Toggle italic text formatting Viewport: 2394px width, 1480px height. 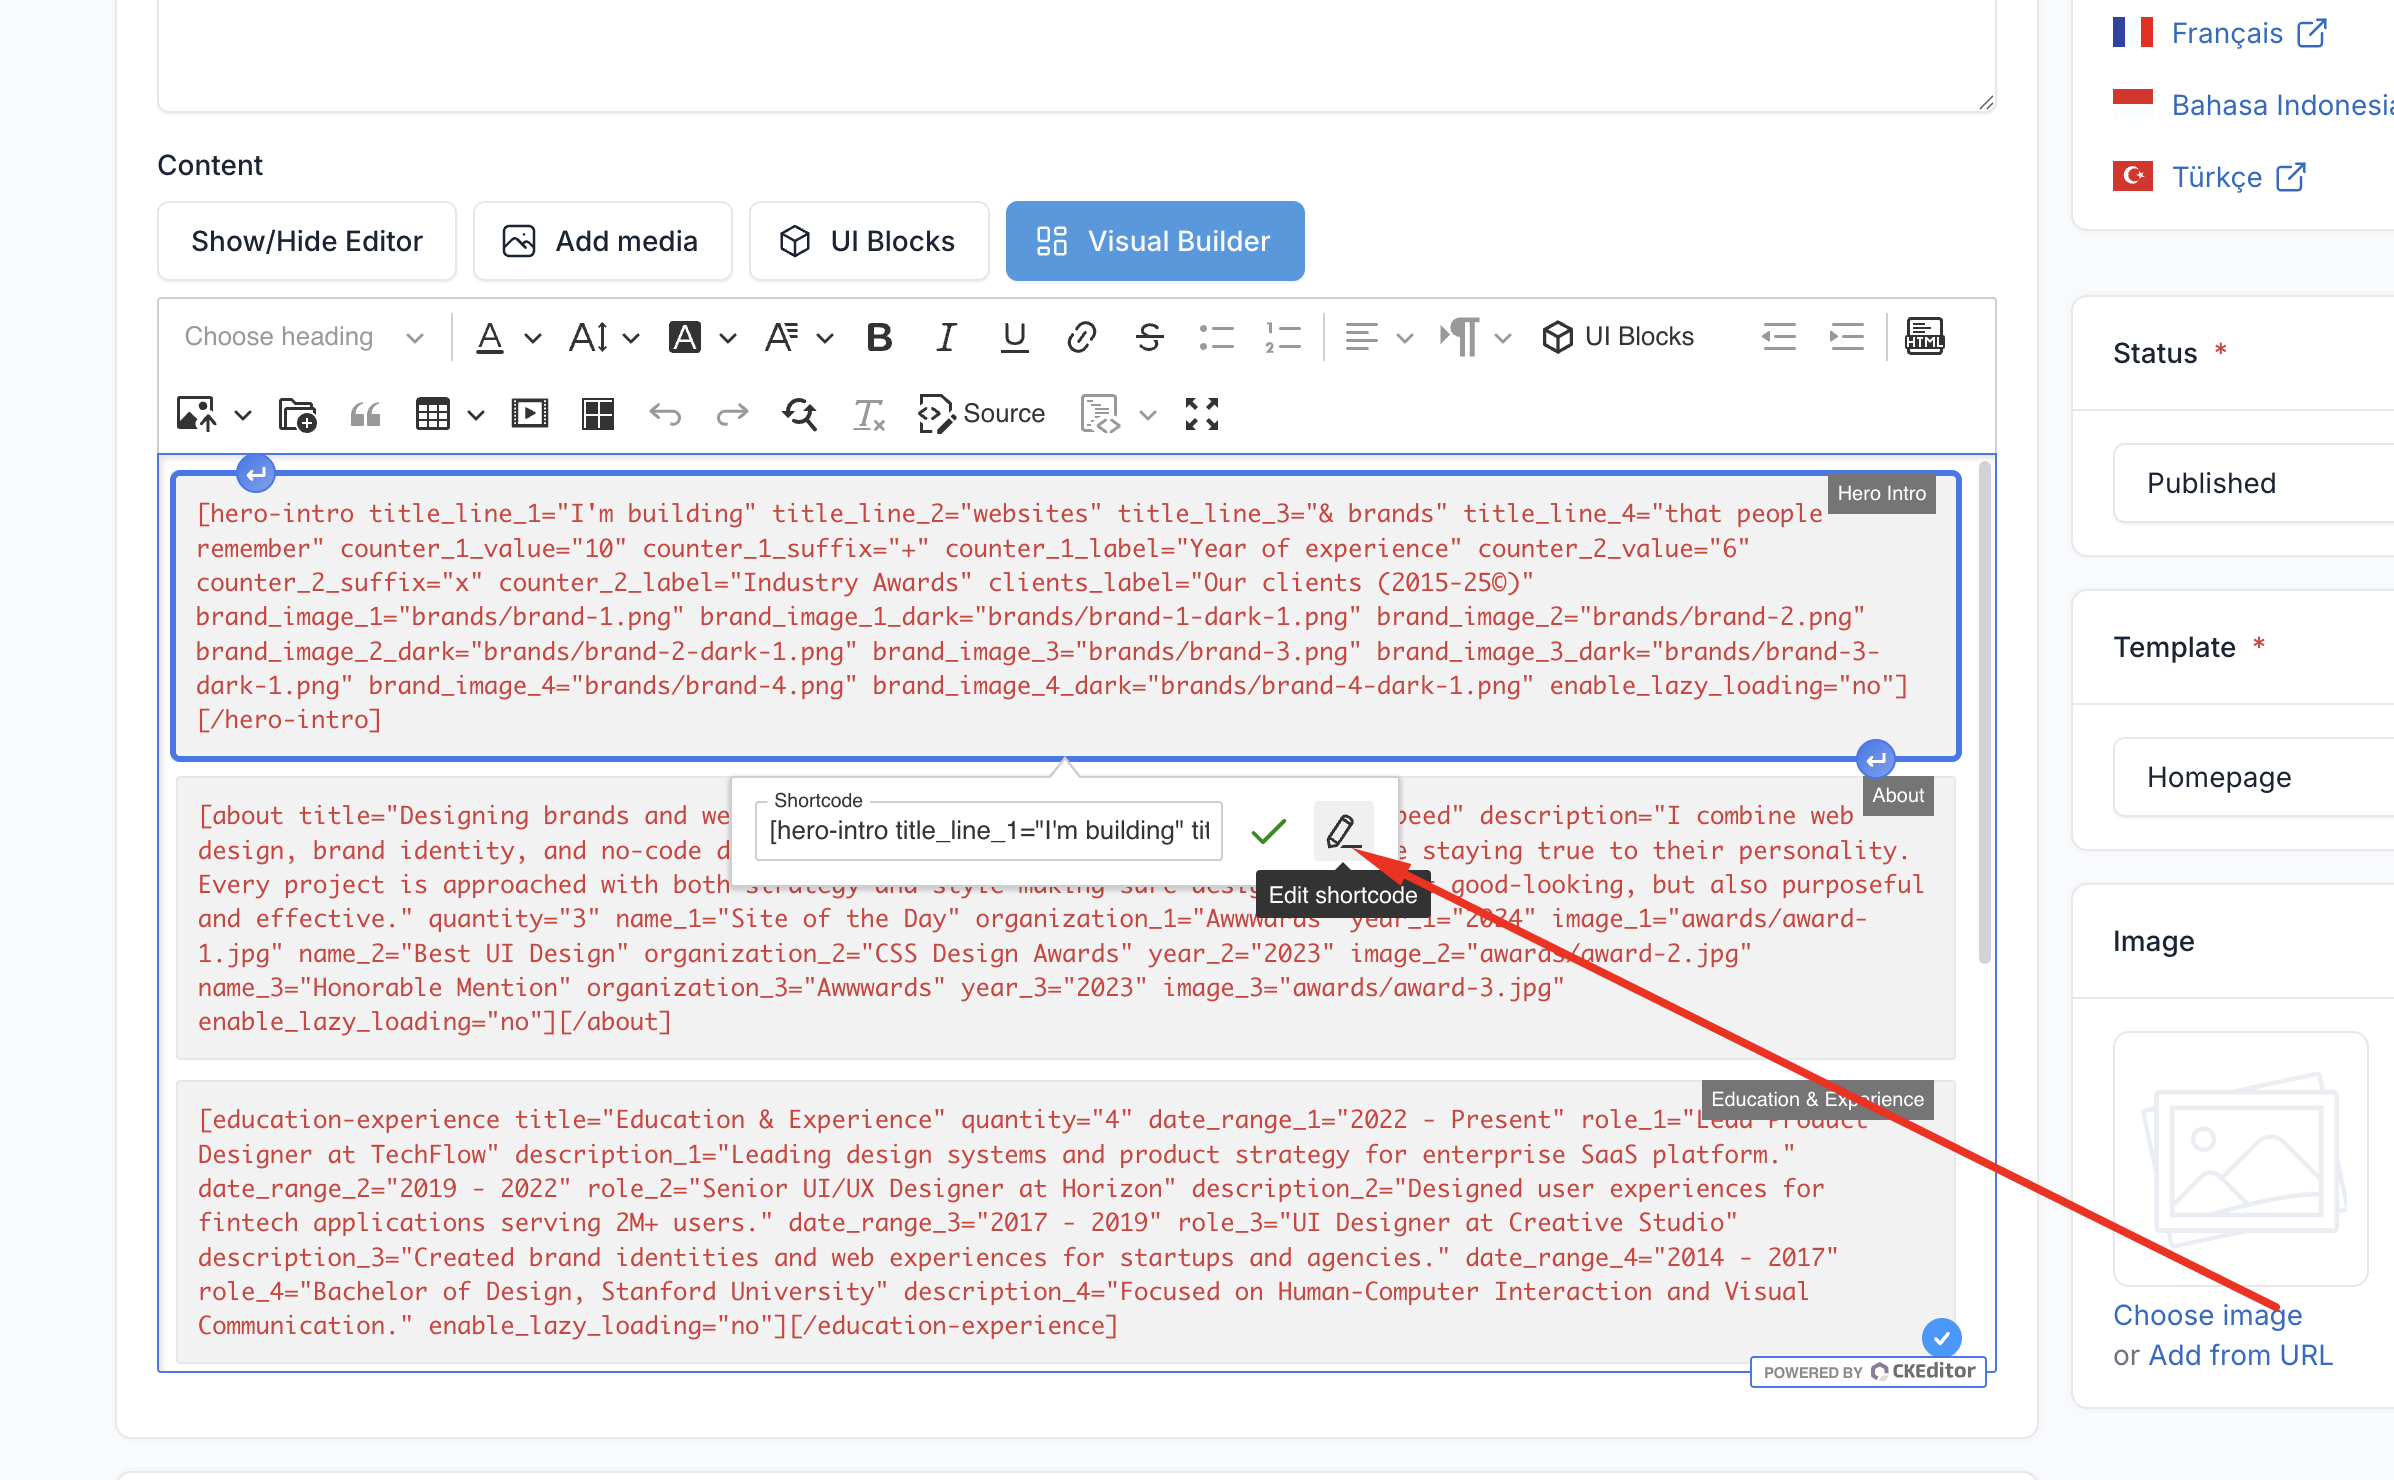946,337
